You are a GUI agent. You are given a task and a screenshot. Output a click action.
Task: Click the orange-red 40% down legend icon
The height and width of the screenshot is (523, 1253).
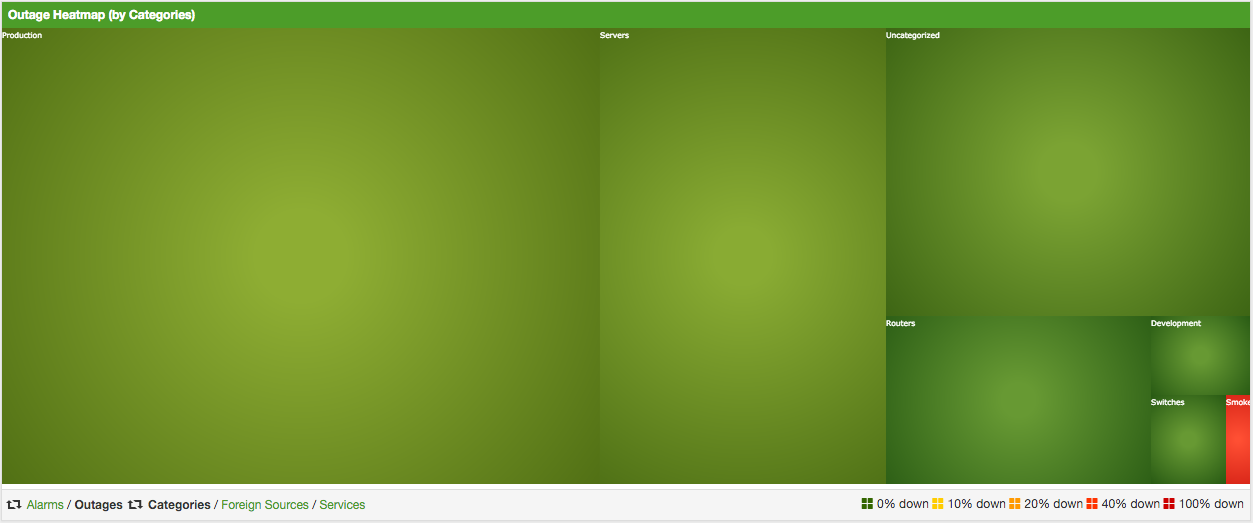pos(1092,504)
